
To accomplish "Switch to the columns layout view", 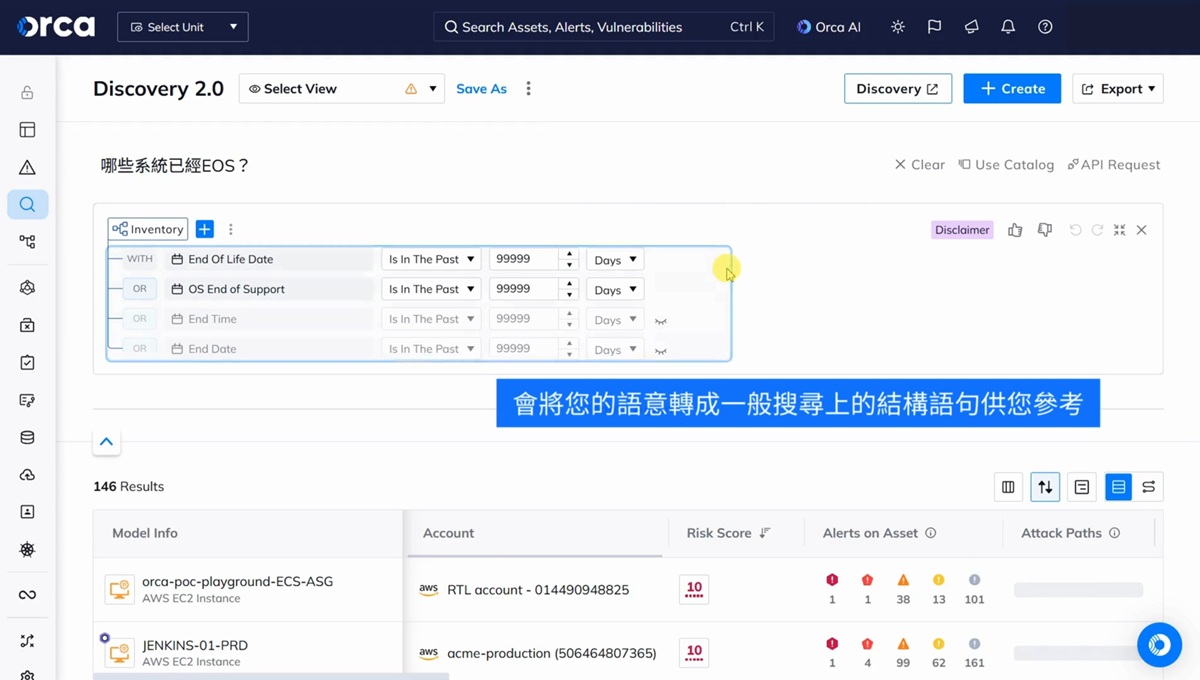I will click(x=1008, y=487).
